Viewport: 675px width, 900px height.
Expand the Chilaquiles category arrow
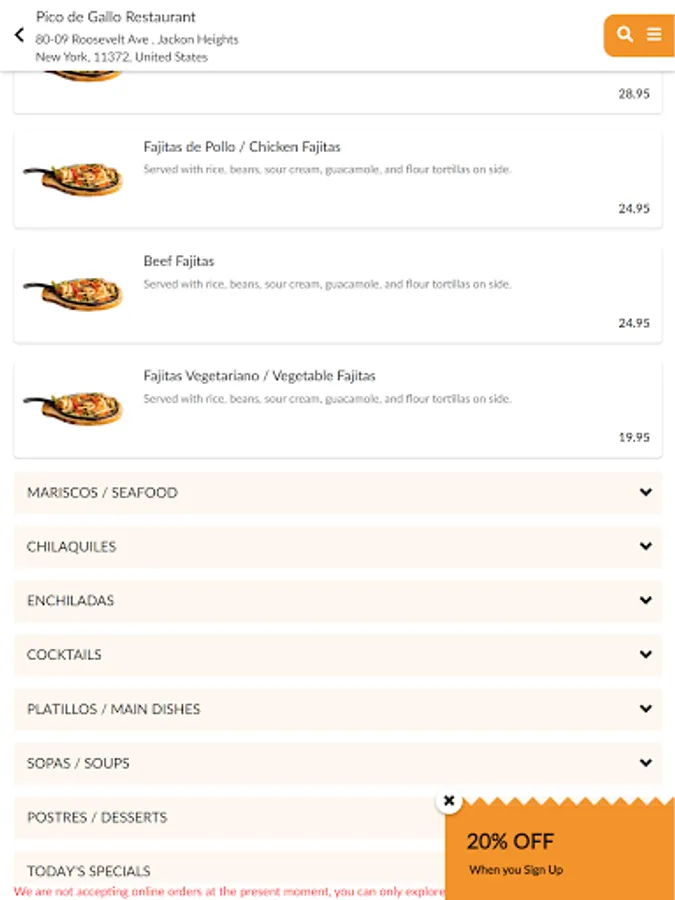point(646,547)
